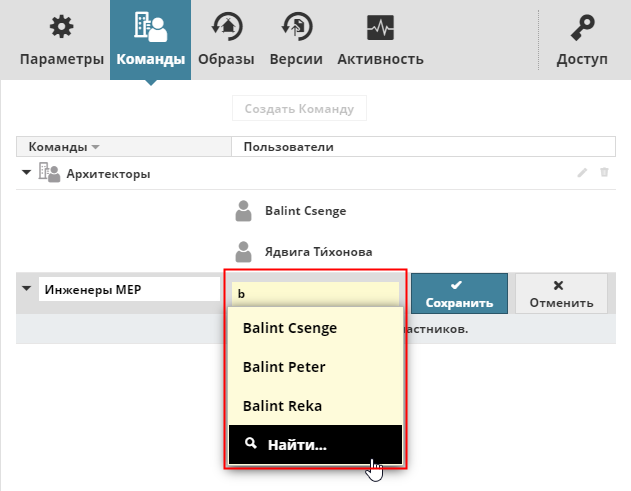Select the Архитекторы team name
The image size is (631, 491).
click(x=108, y=174)
